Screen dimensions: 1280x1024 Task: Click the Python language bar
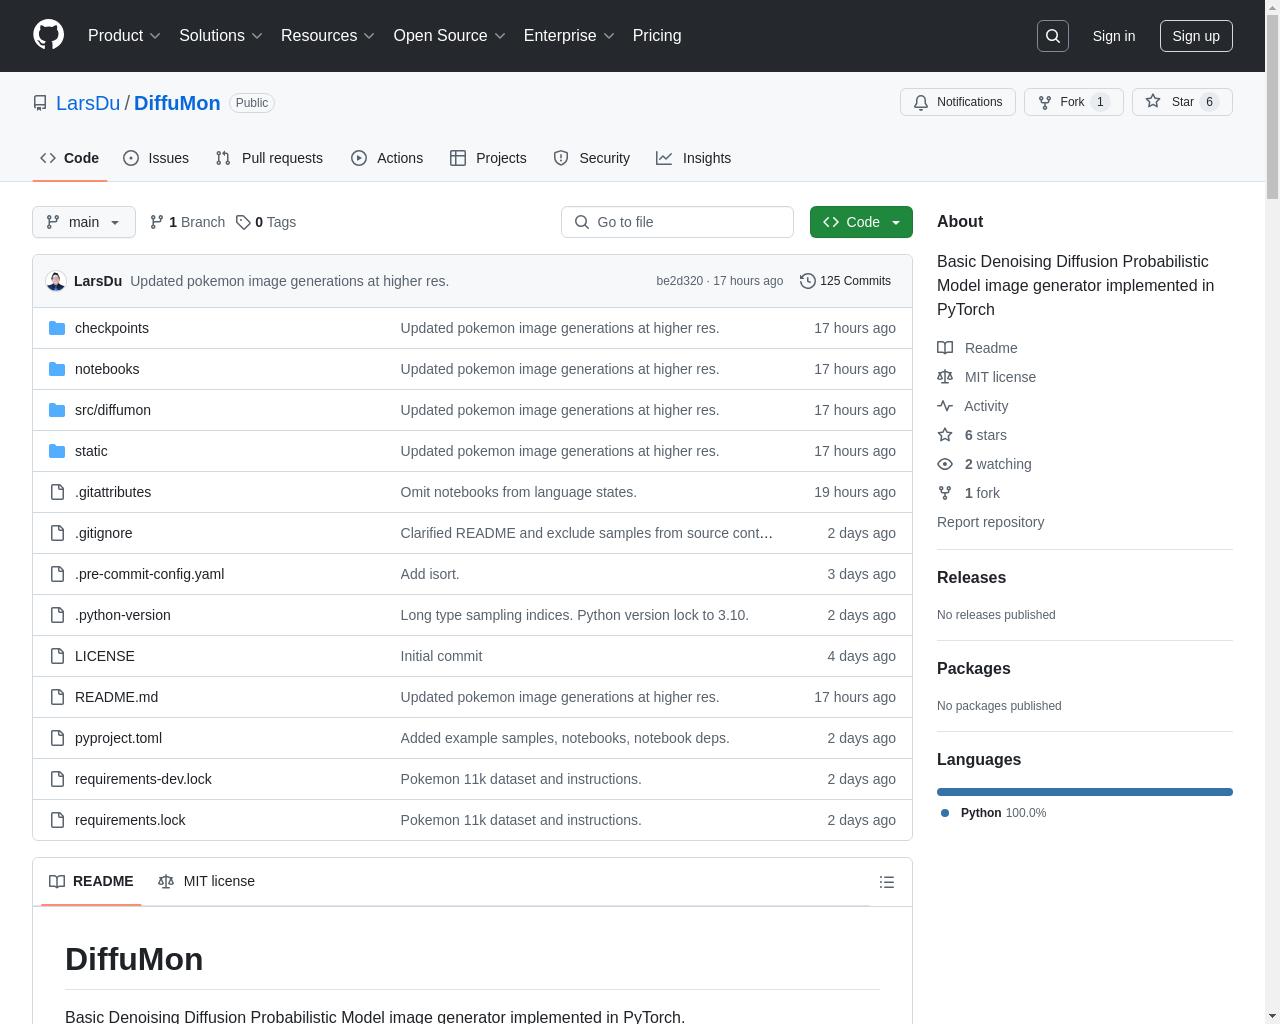tap(1085, 792)
